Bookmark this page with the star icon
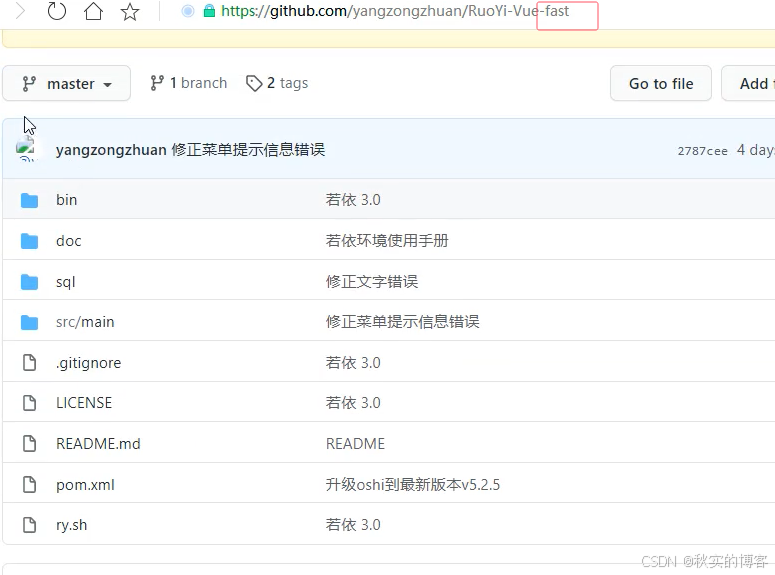Image resolution: width=775 pixels, height=575 pixels. (130, 11)
